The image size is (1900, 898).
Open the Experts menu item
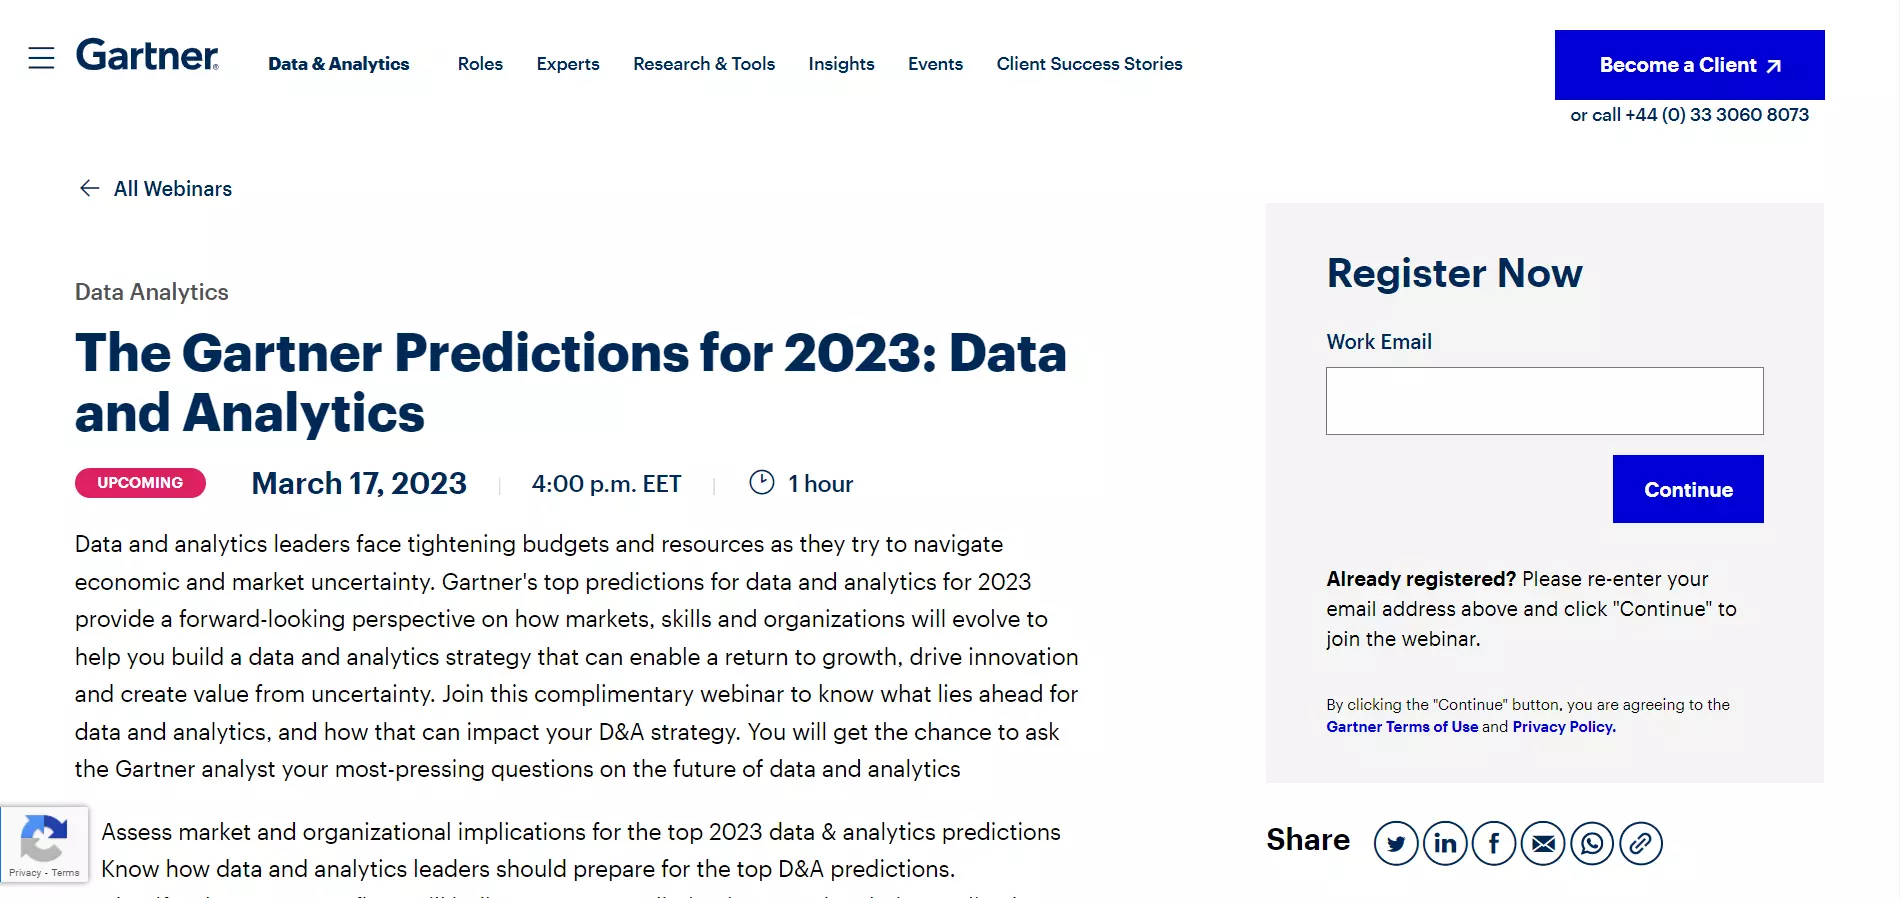click(568, 64)
